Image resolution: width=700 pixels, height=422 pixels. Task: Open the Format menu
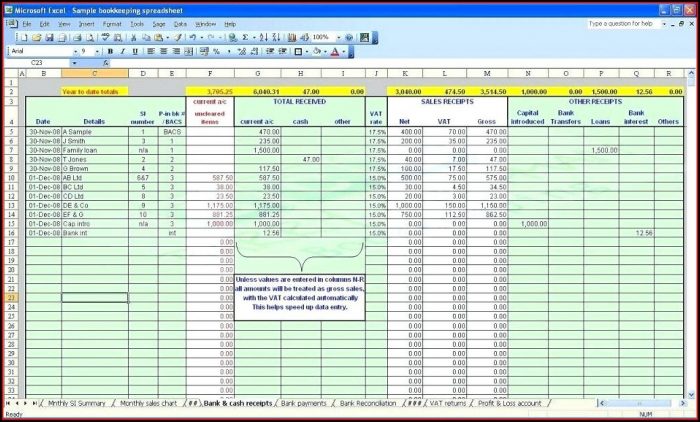click(x=112, y=24)
